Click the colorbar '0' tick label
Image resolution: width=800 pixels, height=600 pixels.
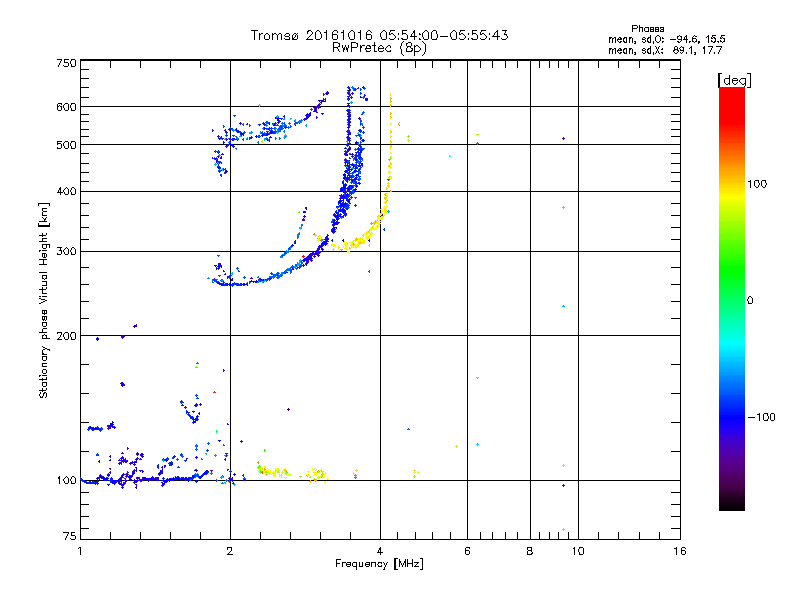coord(750,301)
